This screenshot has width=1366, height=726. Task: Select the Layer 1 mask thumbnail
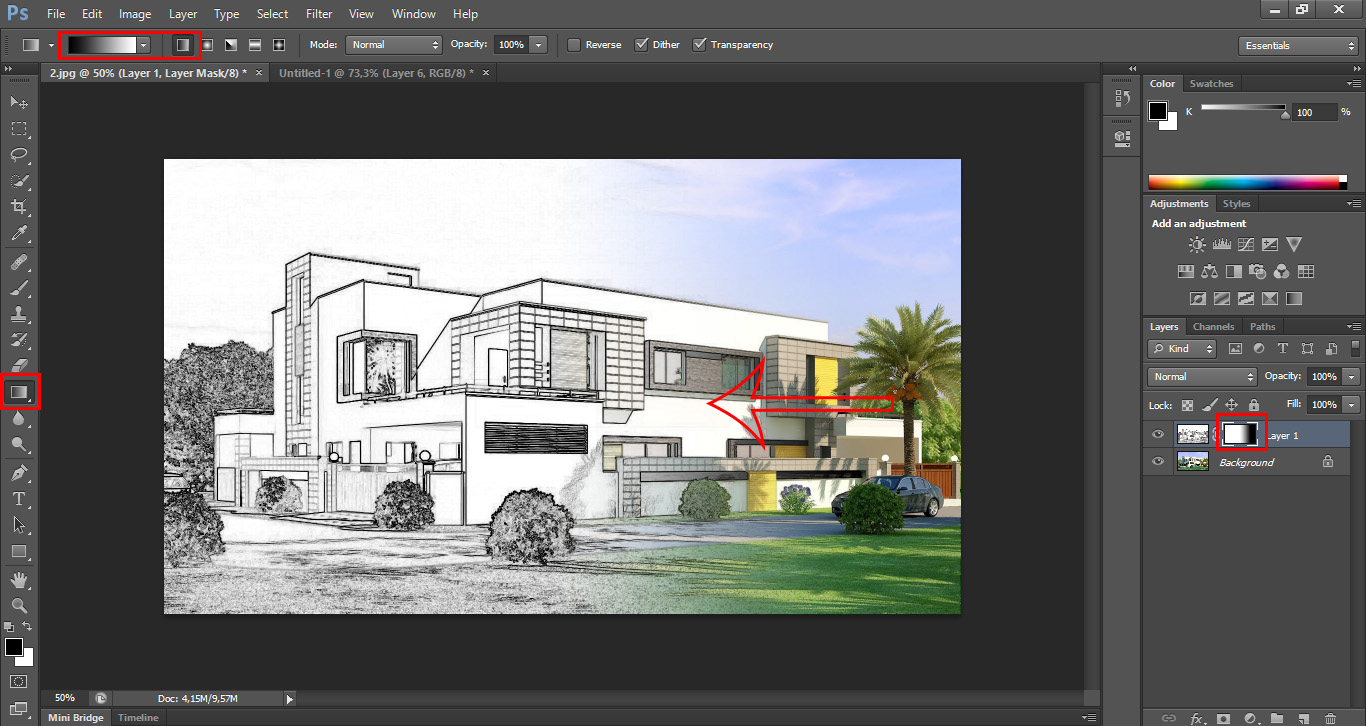tap(1241, 434)
